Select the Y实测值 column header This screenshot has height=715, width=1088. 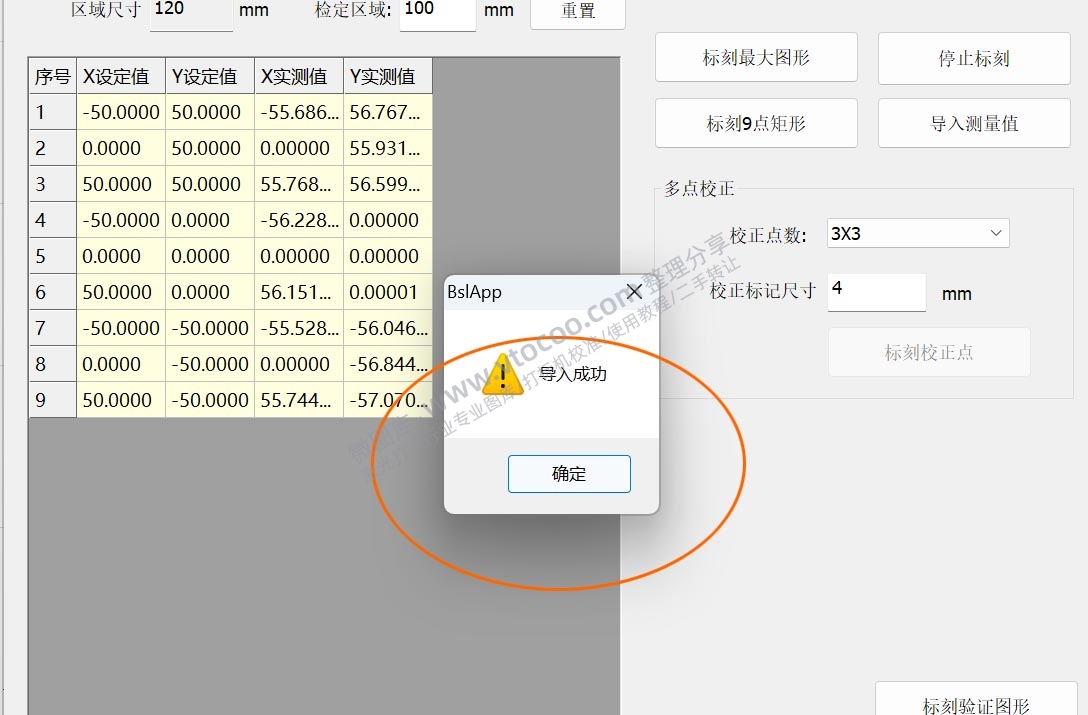pyautogui.click(x=388, y=75)
